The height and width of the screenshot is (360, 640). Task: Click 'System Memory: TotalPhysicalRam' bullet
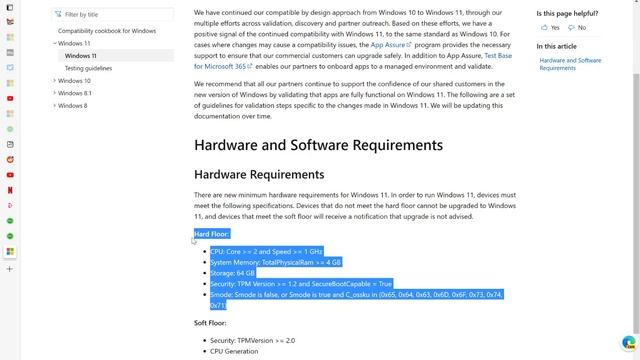coord(276,262)
